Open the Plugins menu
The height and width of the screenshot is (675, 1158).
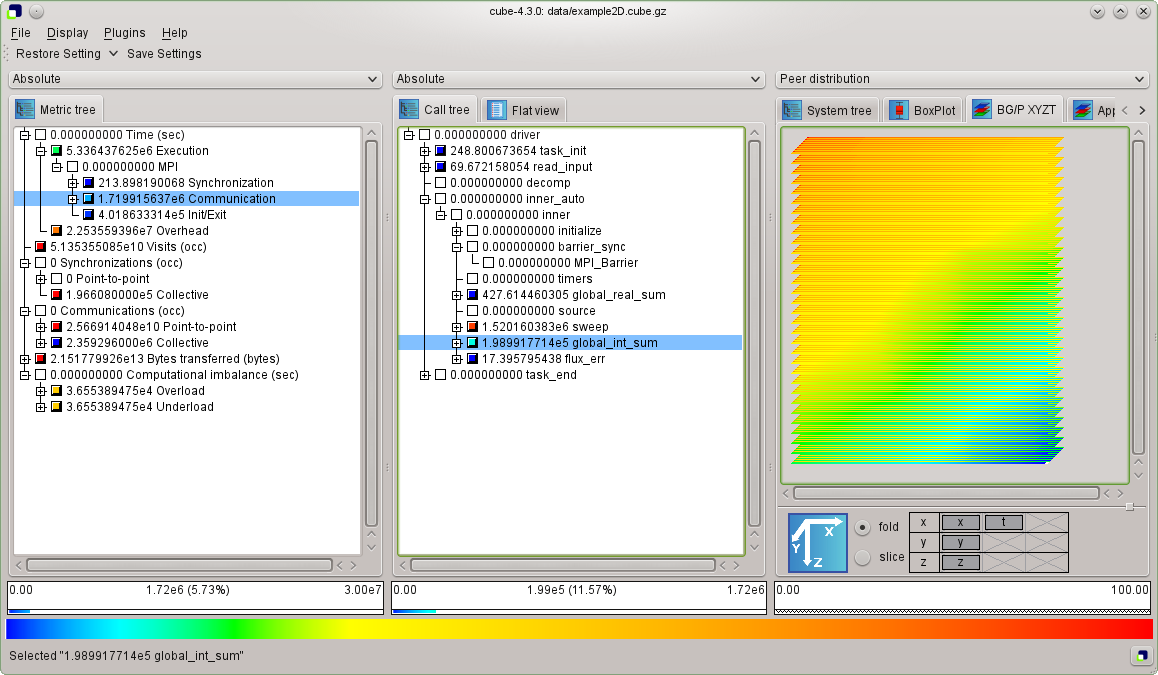pos(125,32)
